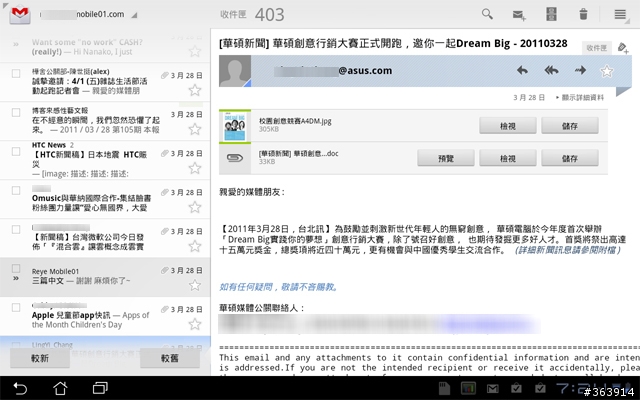This screenshot has height=400, width=640.
Task: Star the Reye Mobile01 email
Action: click(195, 285)
